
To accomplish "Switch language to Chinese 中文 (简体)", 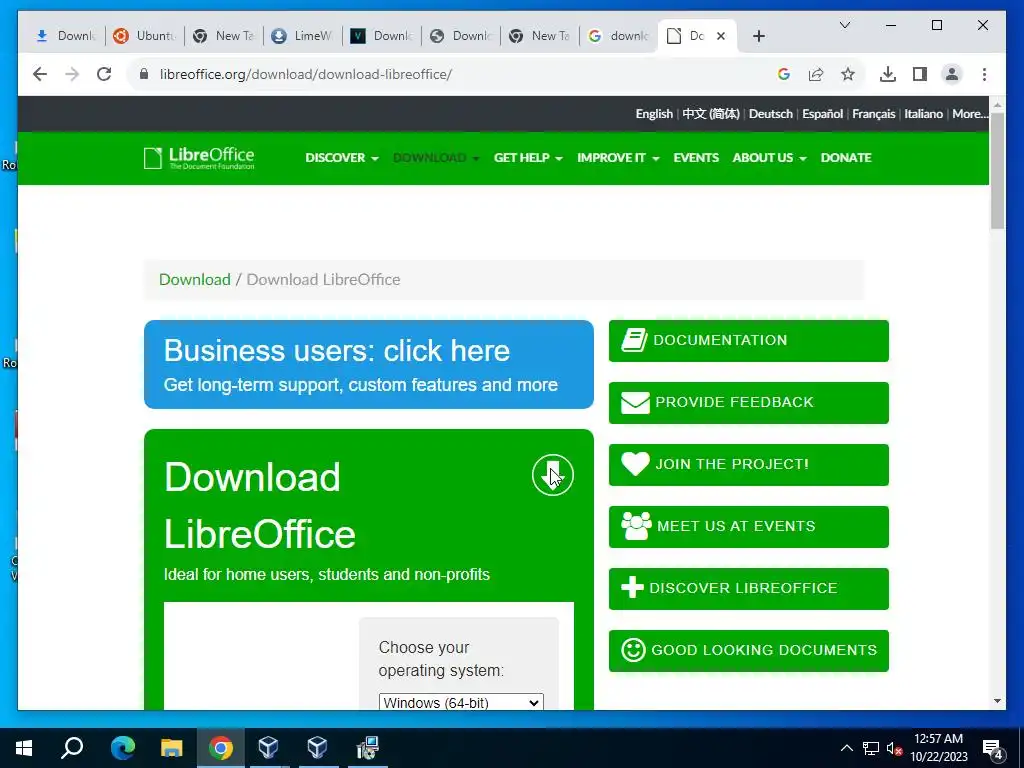I will (x=711, y=114).
